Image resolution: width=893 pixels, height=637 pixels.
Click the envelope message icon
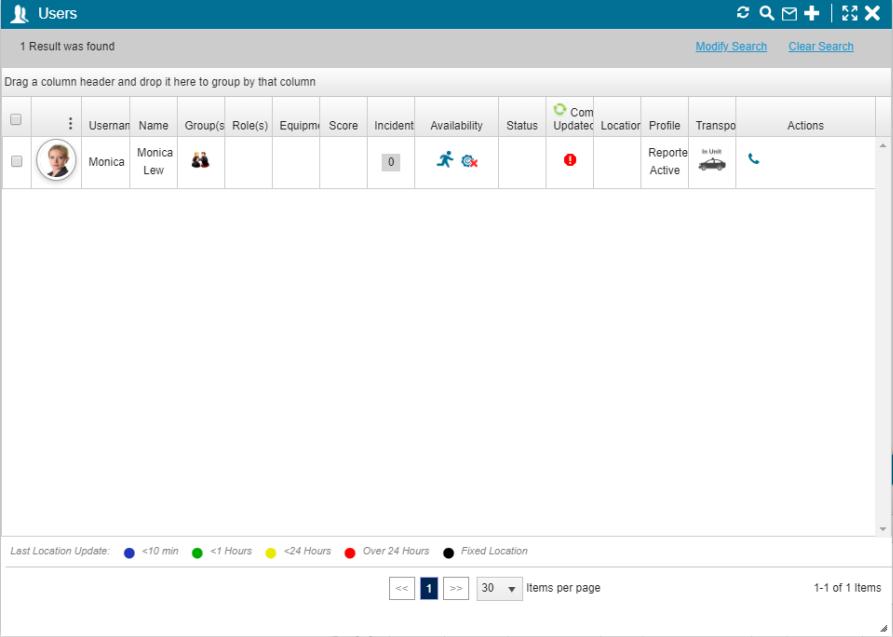(789, 14)
